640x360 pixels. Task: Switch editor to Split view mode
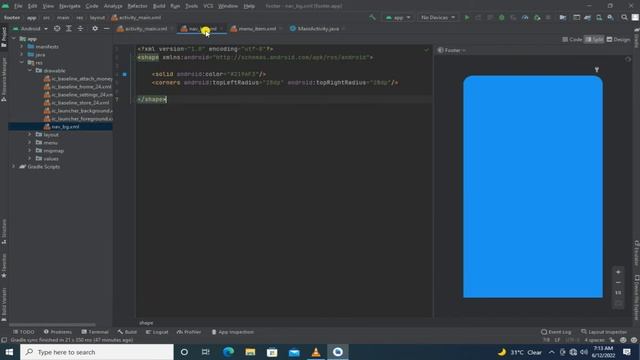tap(594, 40)
